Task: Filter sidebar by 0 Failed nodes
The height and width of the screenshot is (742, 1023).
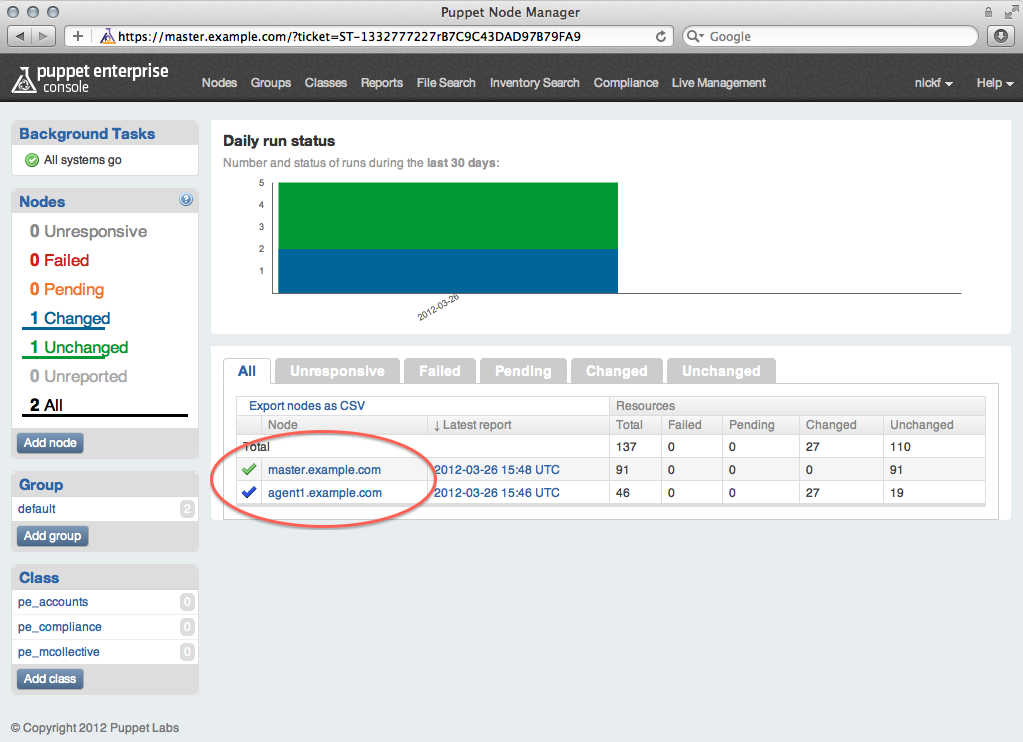Action: [59, 260]
